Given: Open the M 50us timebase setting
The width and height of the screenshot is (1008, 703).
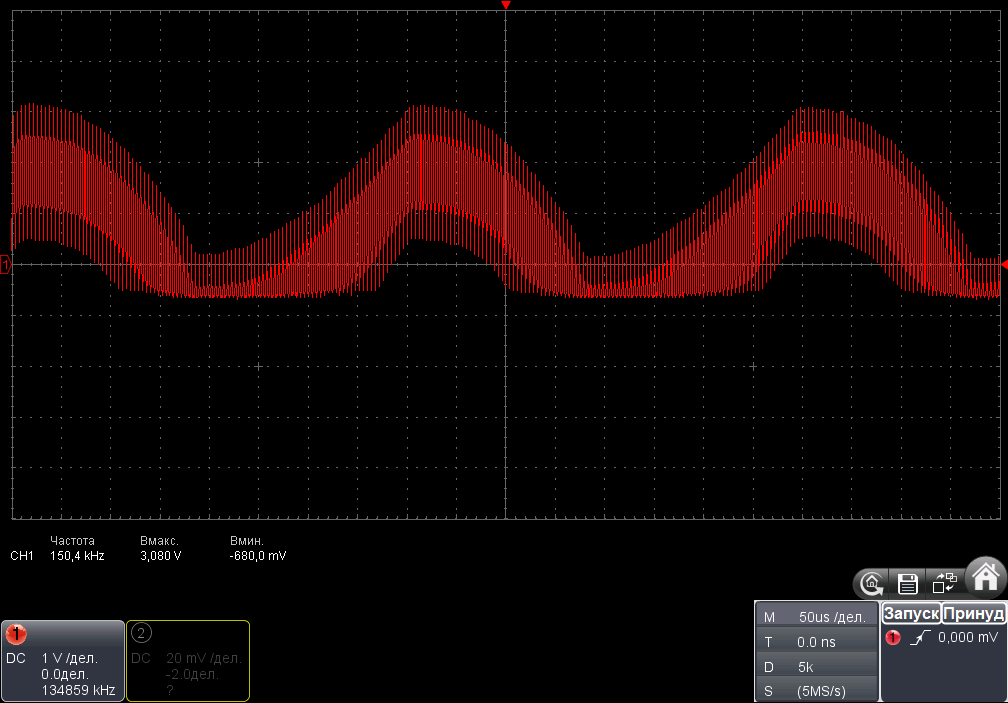Looking at the screenshot, I should coord(815,617).
